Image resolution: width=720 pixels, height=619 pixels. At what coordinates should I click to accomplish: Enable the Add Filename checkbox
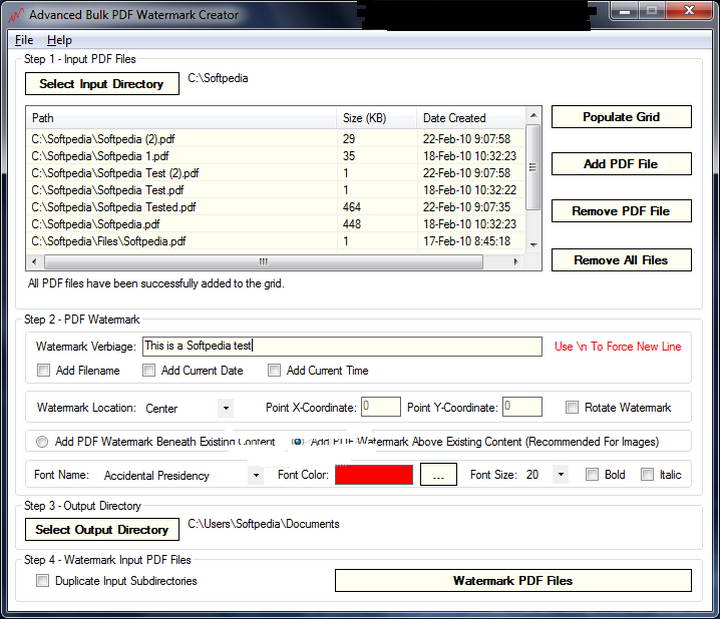click(x=44, y=370)
